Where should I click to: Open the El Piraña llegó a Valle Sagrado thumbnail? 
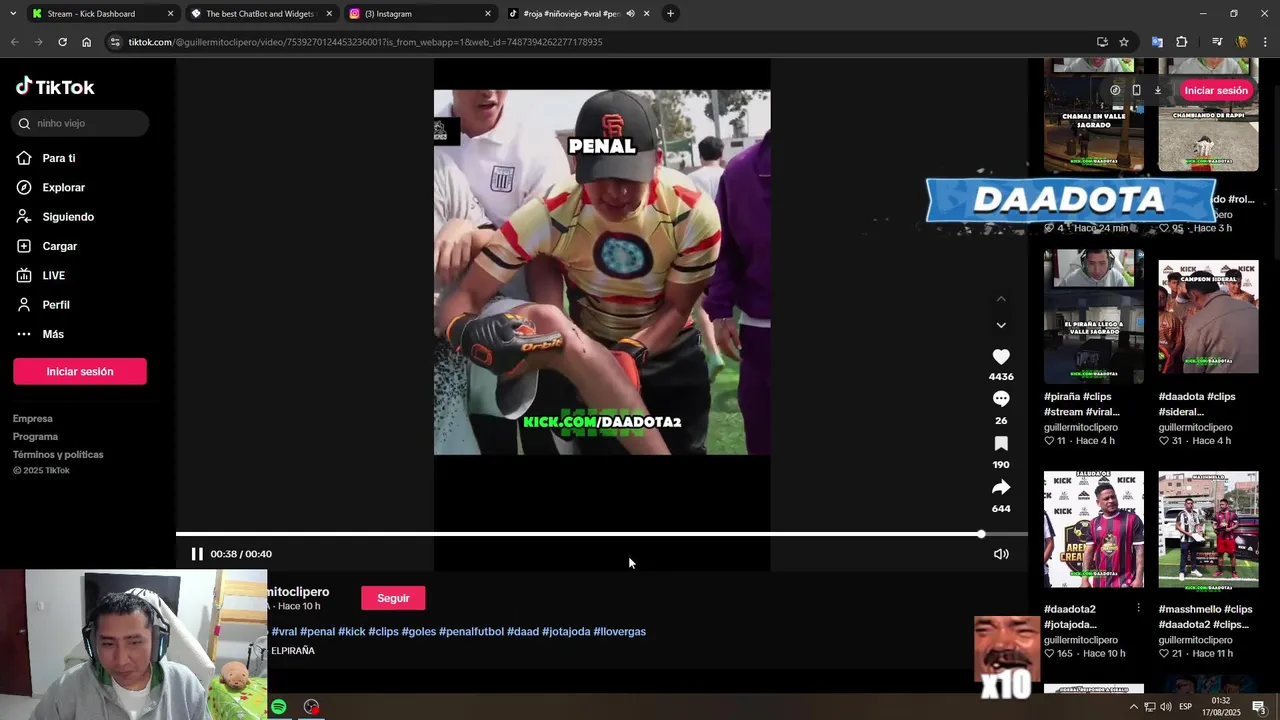[1094, 316]
